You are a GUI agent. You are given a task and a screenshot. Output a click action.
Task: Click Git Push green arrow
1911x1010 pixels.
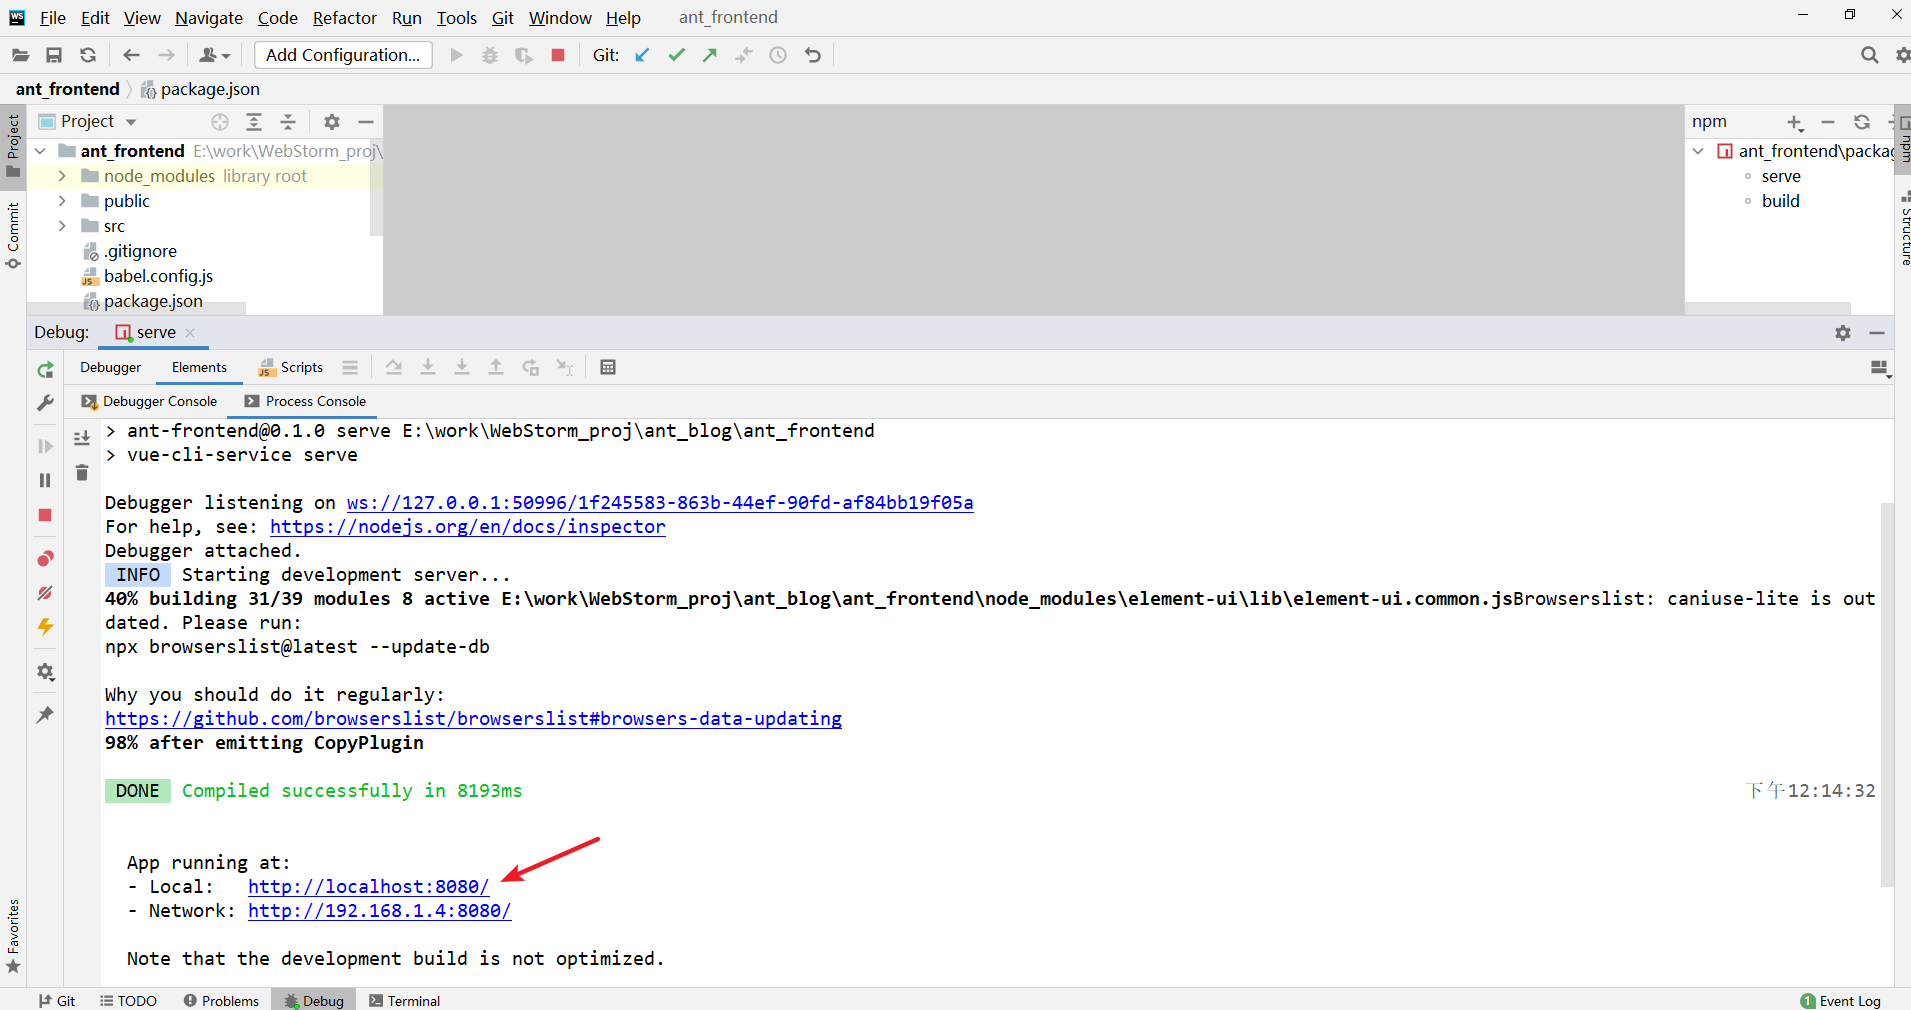pos(710,55)
